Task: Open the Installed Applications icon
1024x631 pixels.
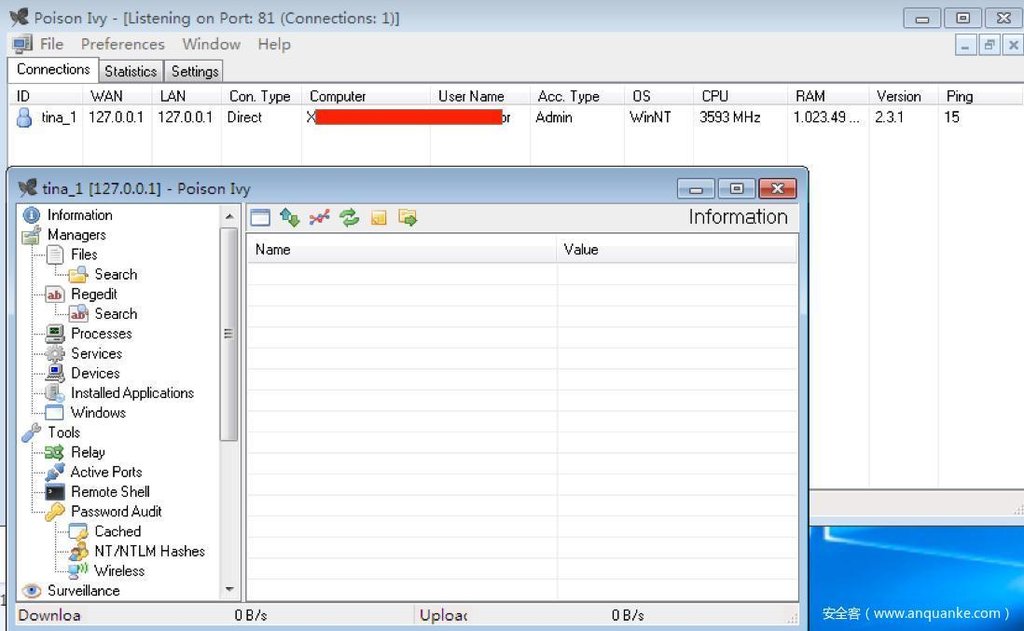Action: (56, 393)
